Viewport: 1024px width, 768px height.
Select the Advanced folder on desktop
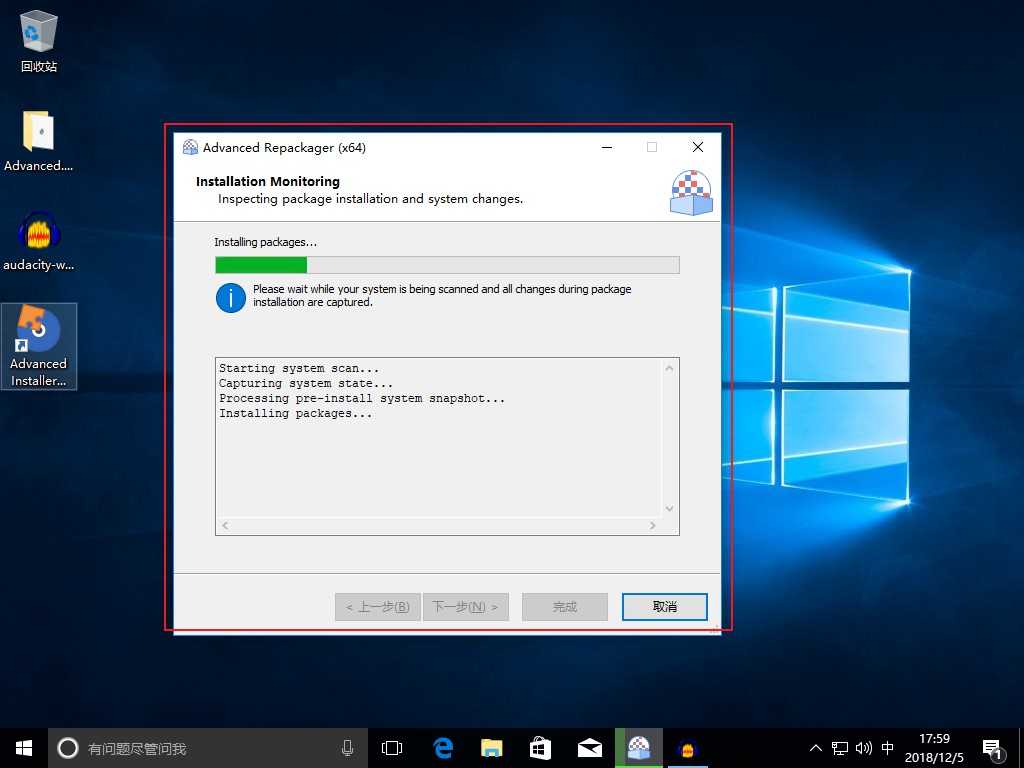pyautogui.click(x=39, y=141)
